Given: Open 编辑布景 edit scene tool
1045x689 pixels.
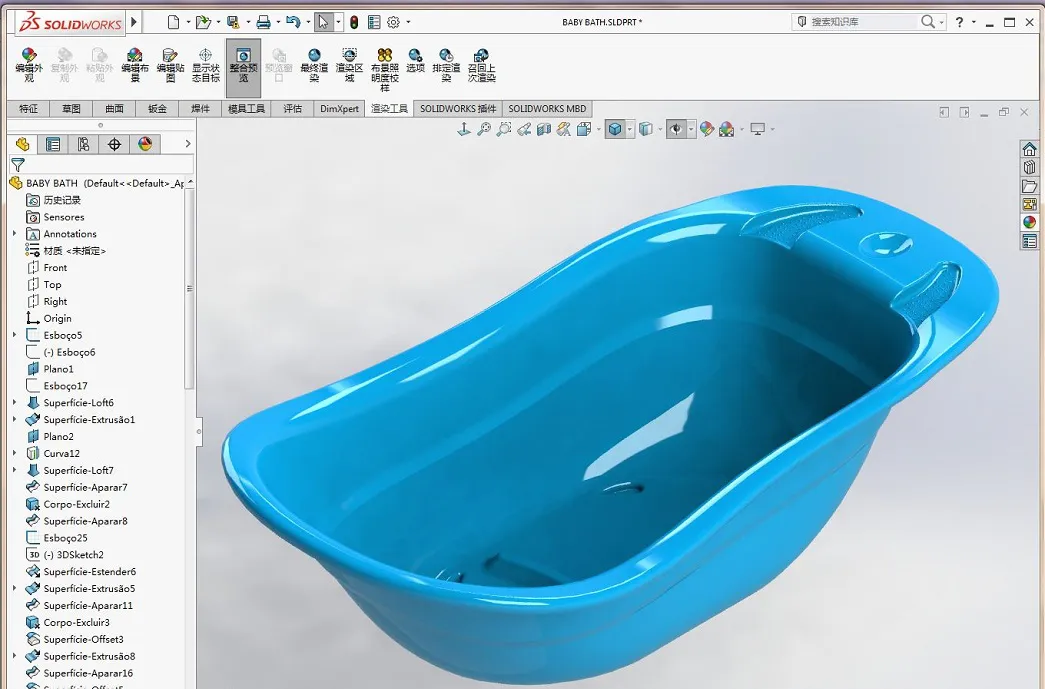Looking at the screenshot, I should [x=135, y=65].
